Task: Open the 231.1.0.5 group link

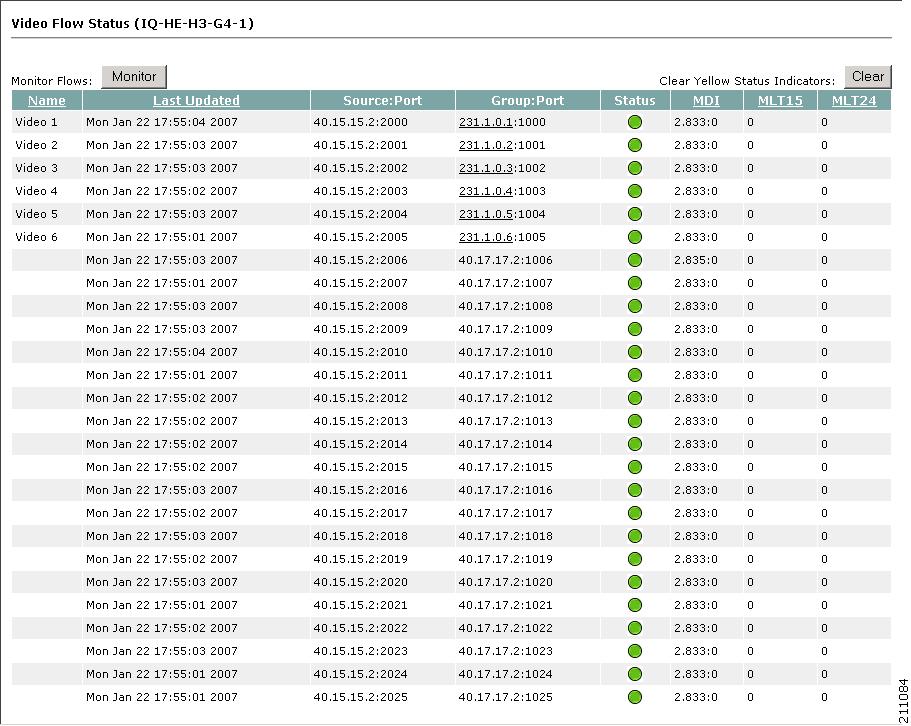Action: pyautogui.click(x=487, y=214)
